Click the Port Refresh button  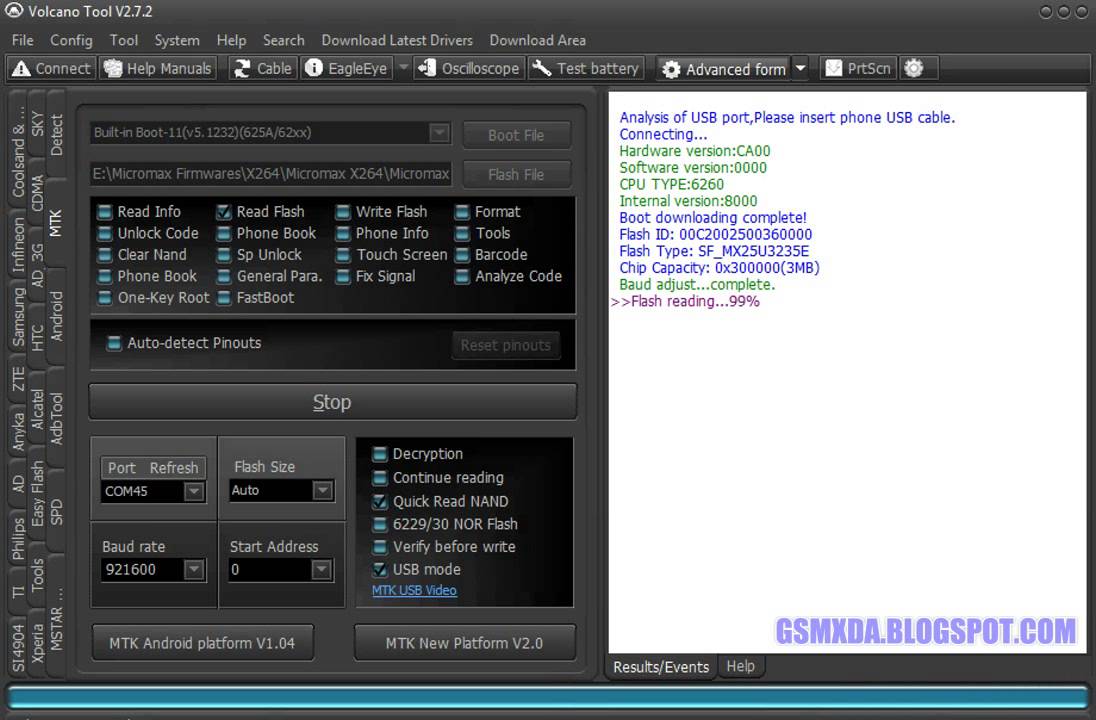153,468
